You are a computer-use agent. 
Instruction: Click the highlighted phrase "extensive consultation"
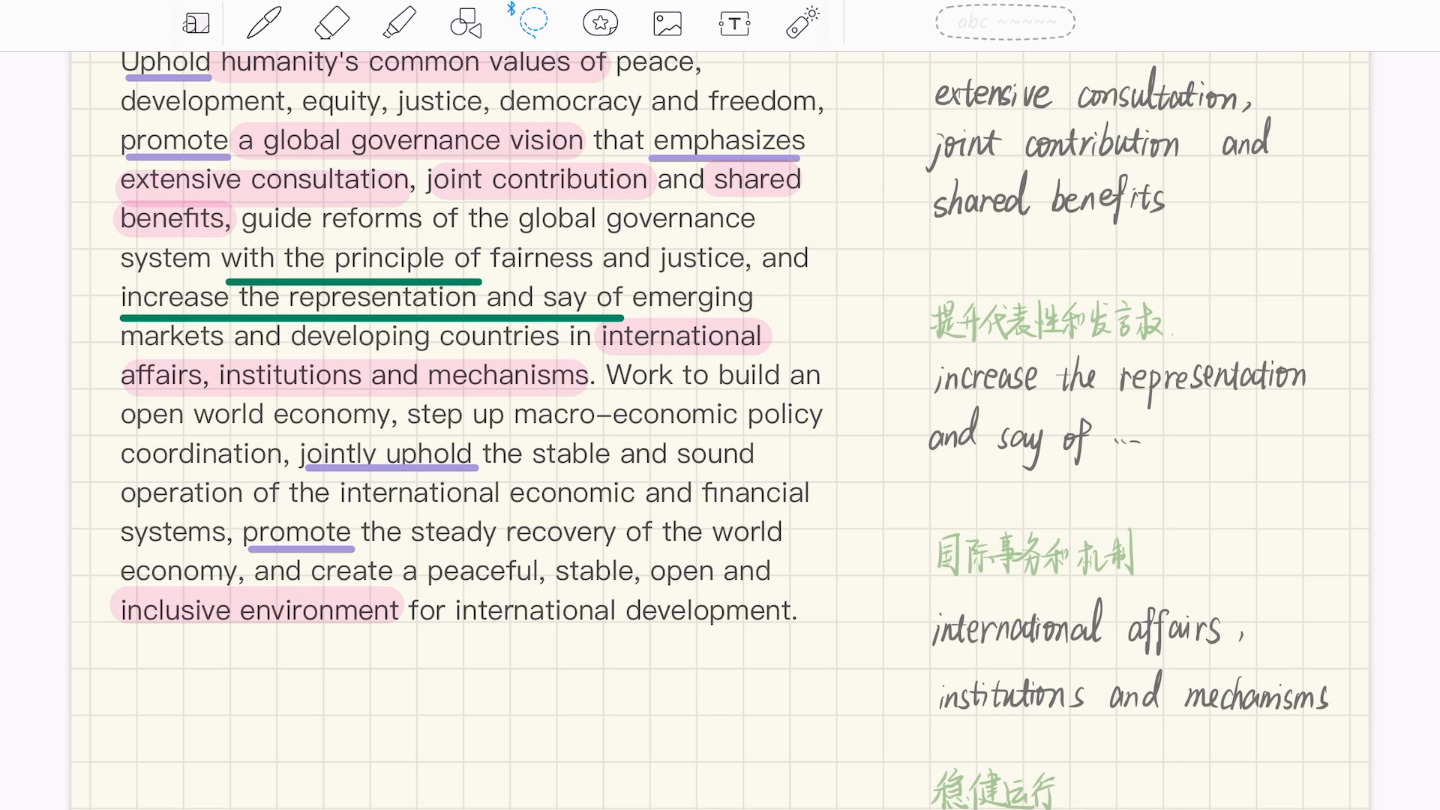(265, 180)
